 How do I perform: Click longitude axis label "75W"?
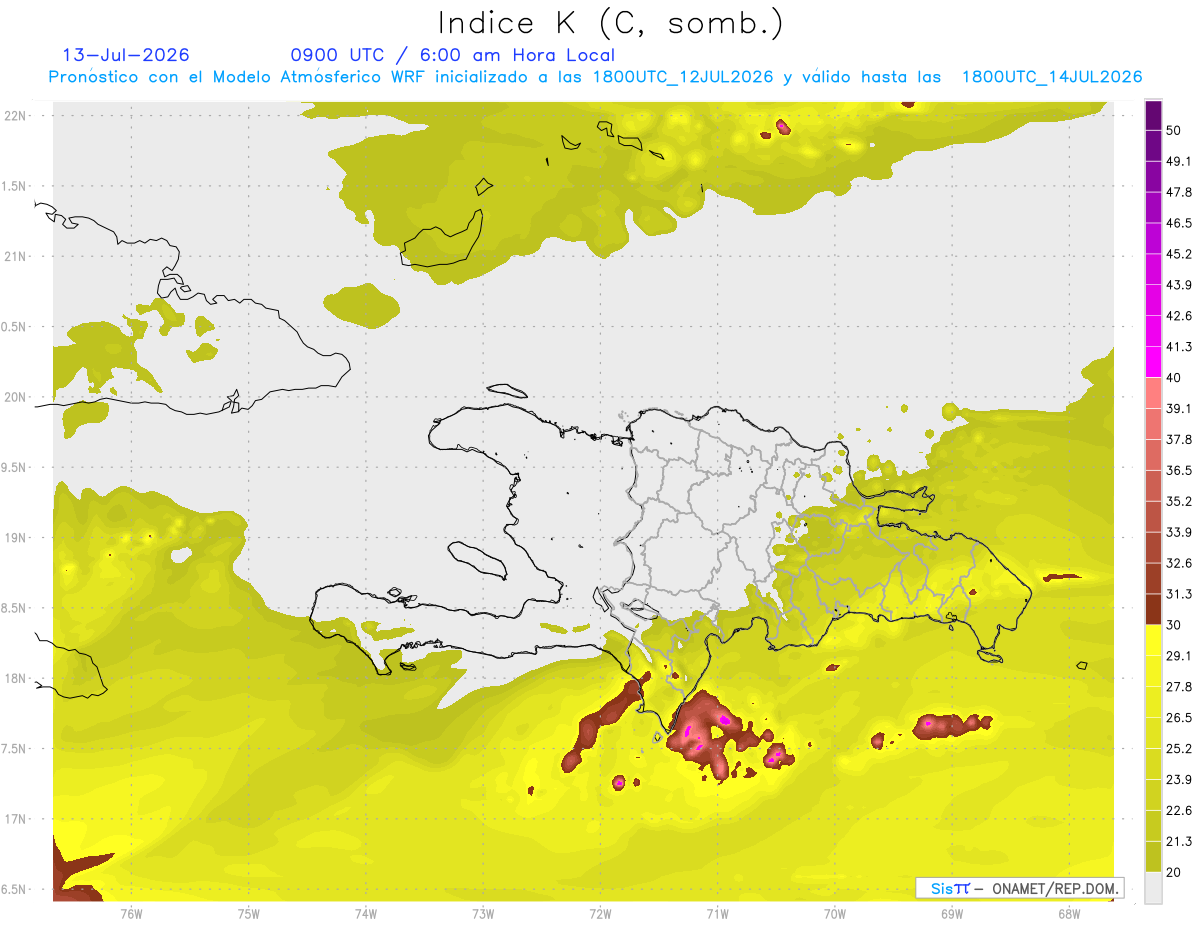click(x=248, y=914)
